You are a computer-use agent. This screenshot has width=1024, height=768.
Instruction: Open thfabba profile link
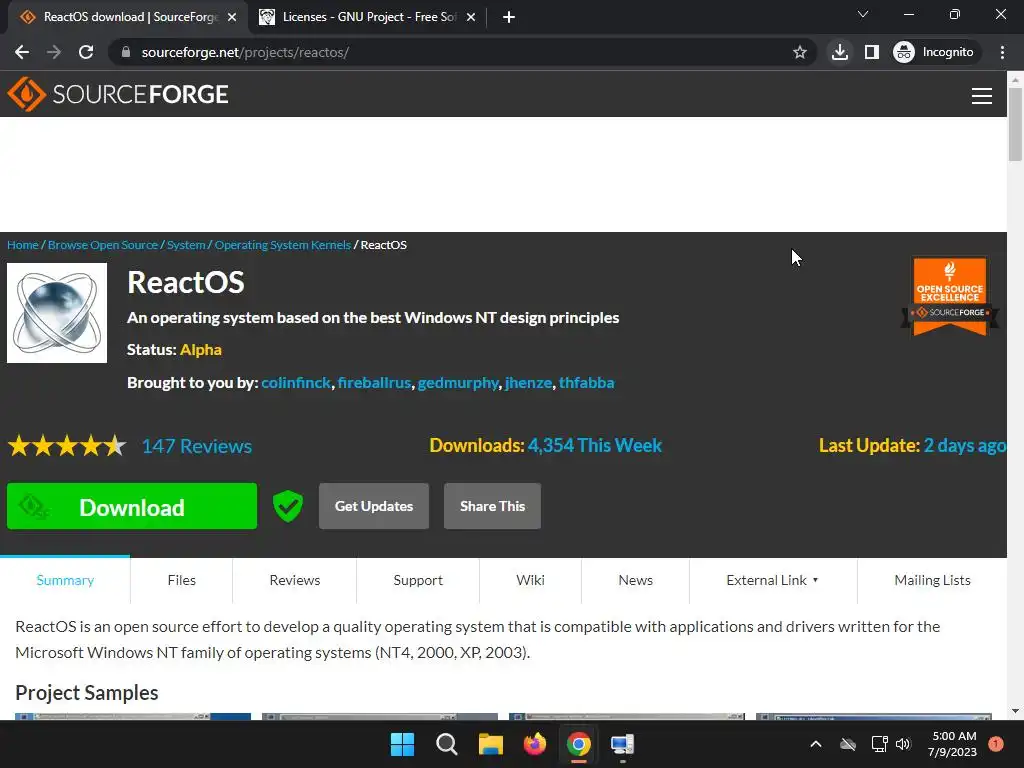(x=586, y=383)
